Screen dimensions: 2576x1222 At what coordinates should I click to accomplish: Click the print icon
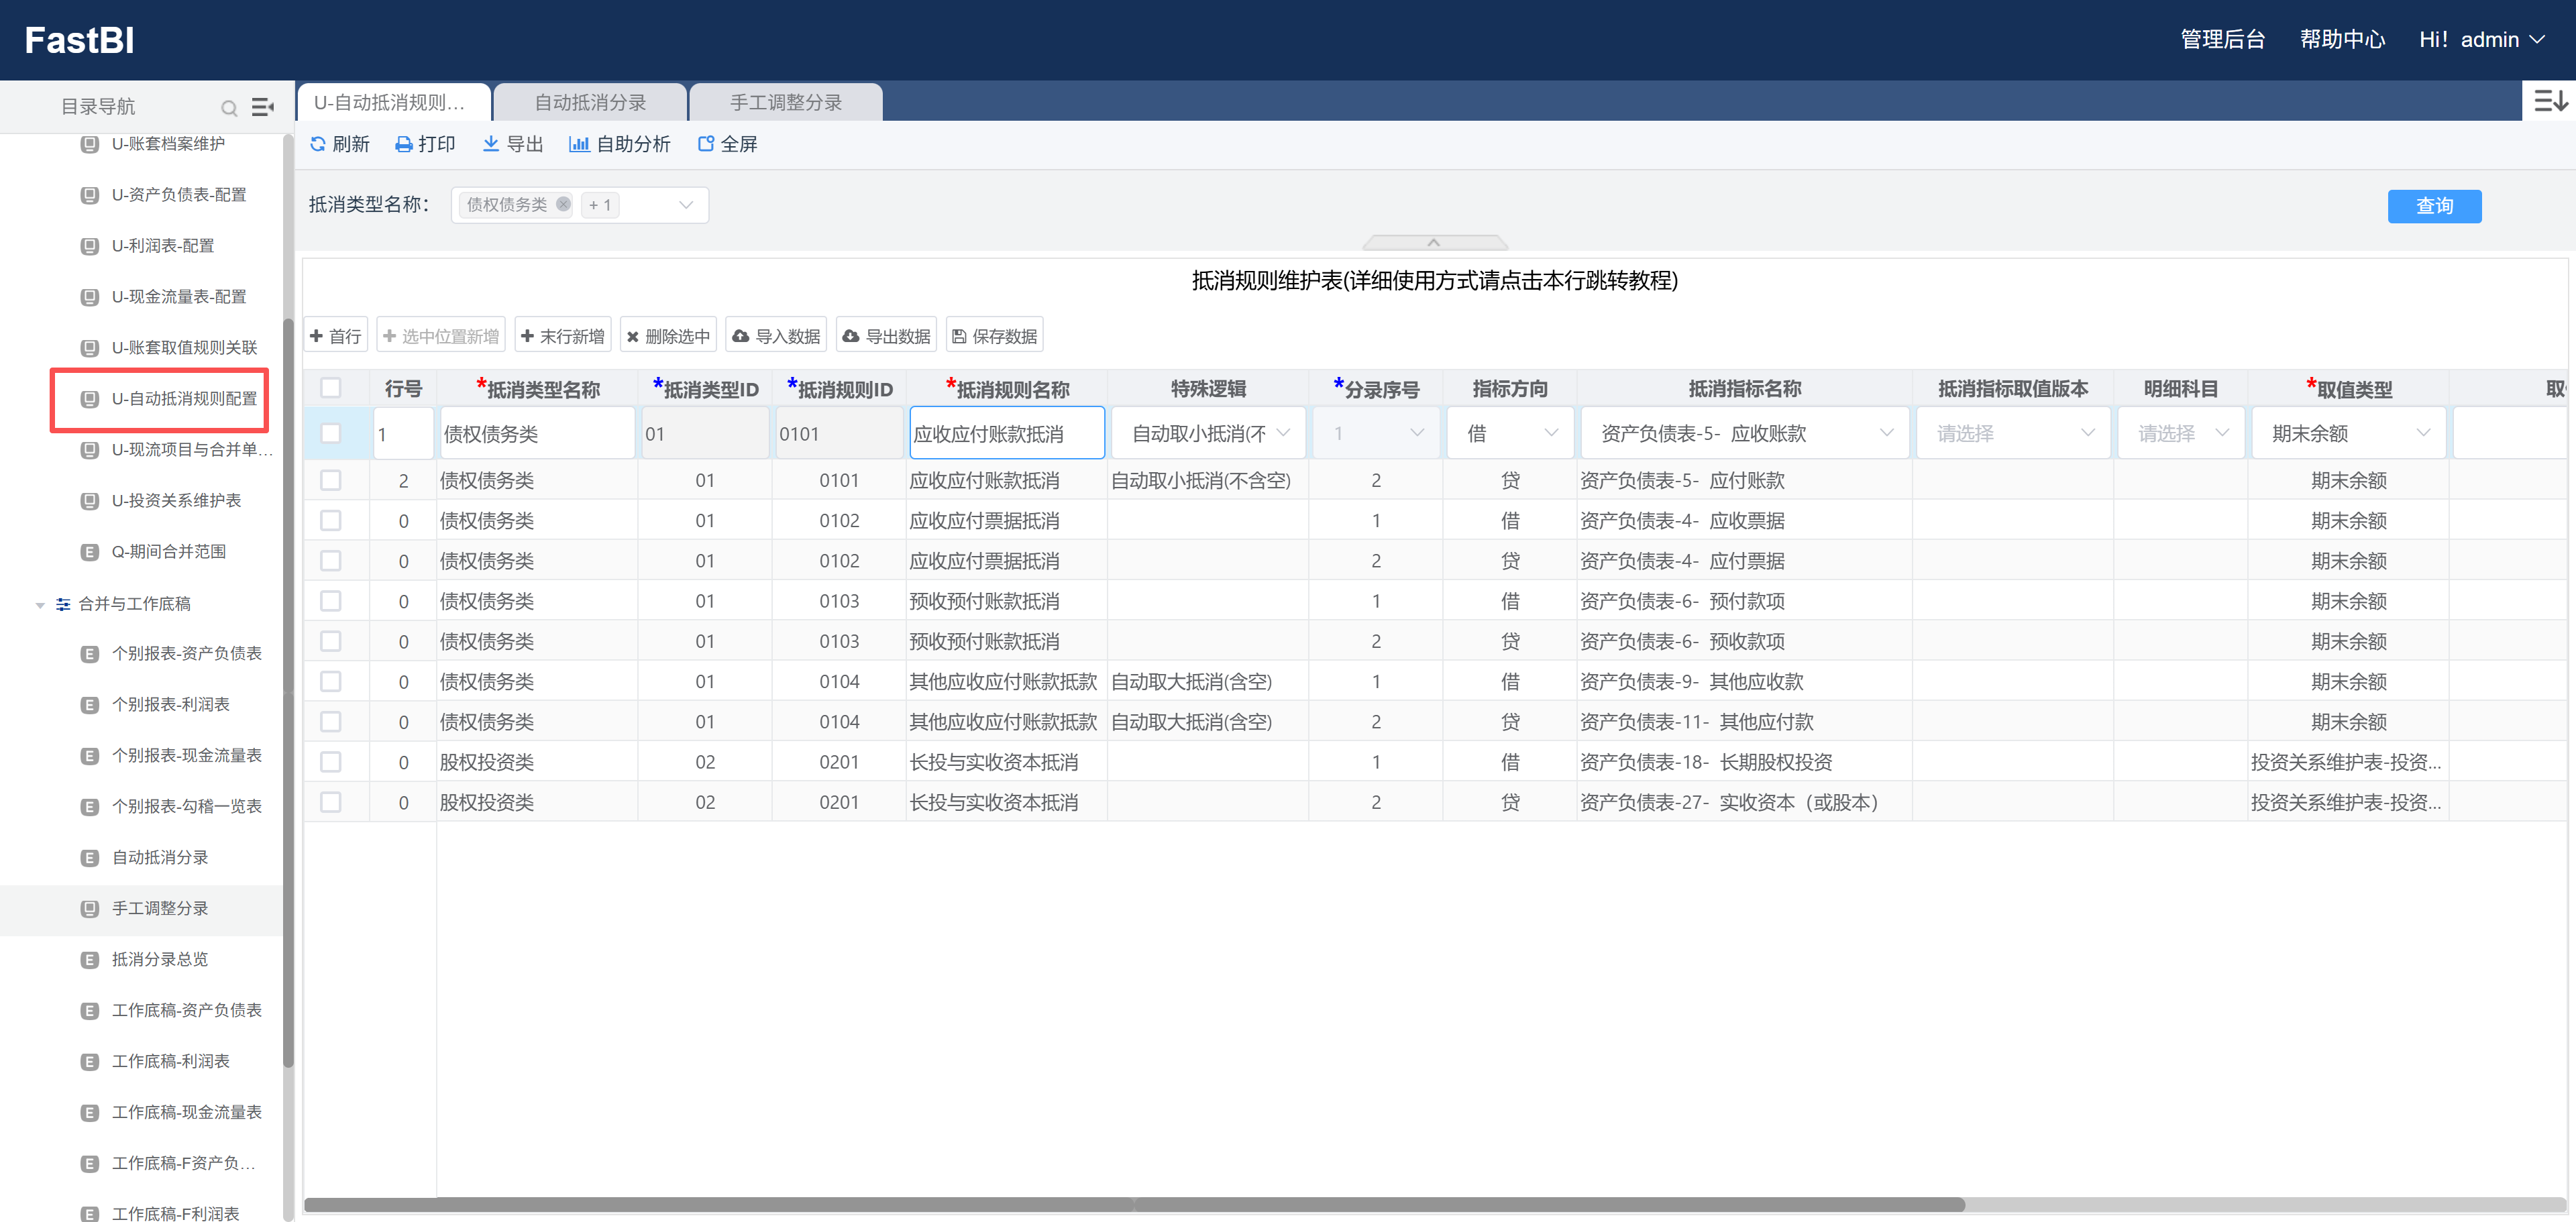403,144
